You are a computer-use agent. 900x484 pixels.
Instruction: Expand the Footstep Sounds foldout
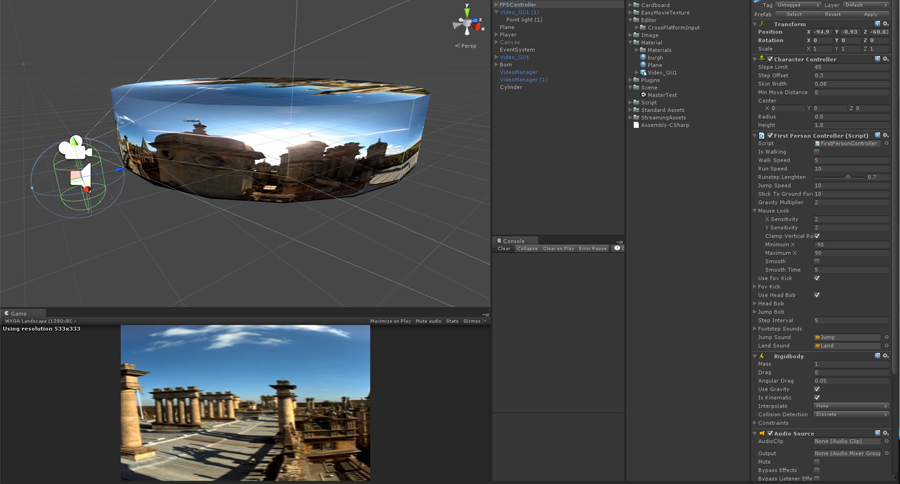[x=755, y=328]
